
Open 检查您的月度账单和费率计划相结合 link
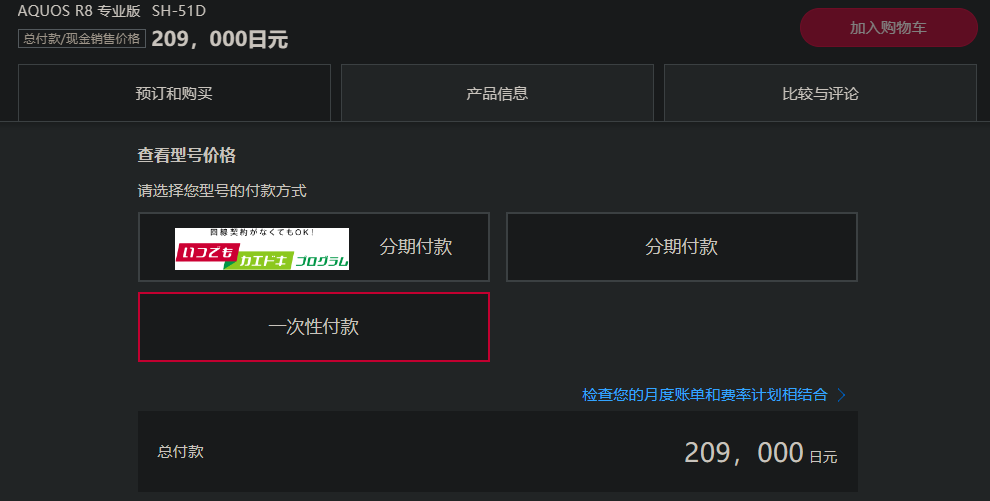point(705,395)
